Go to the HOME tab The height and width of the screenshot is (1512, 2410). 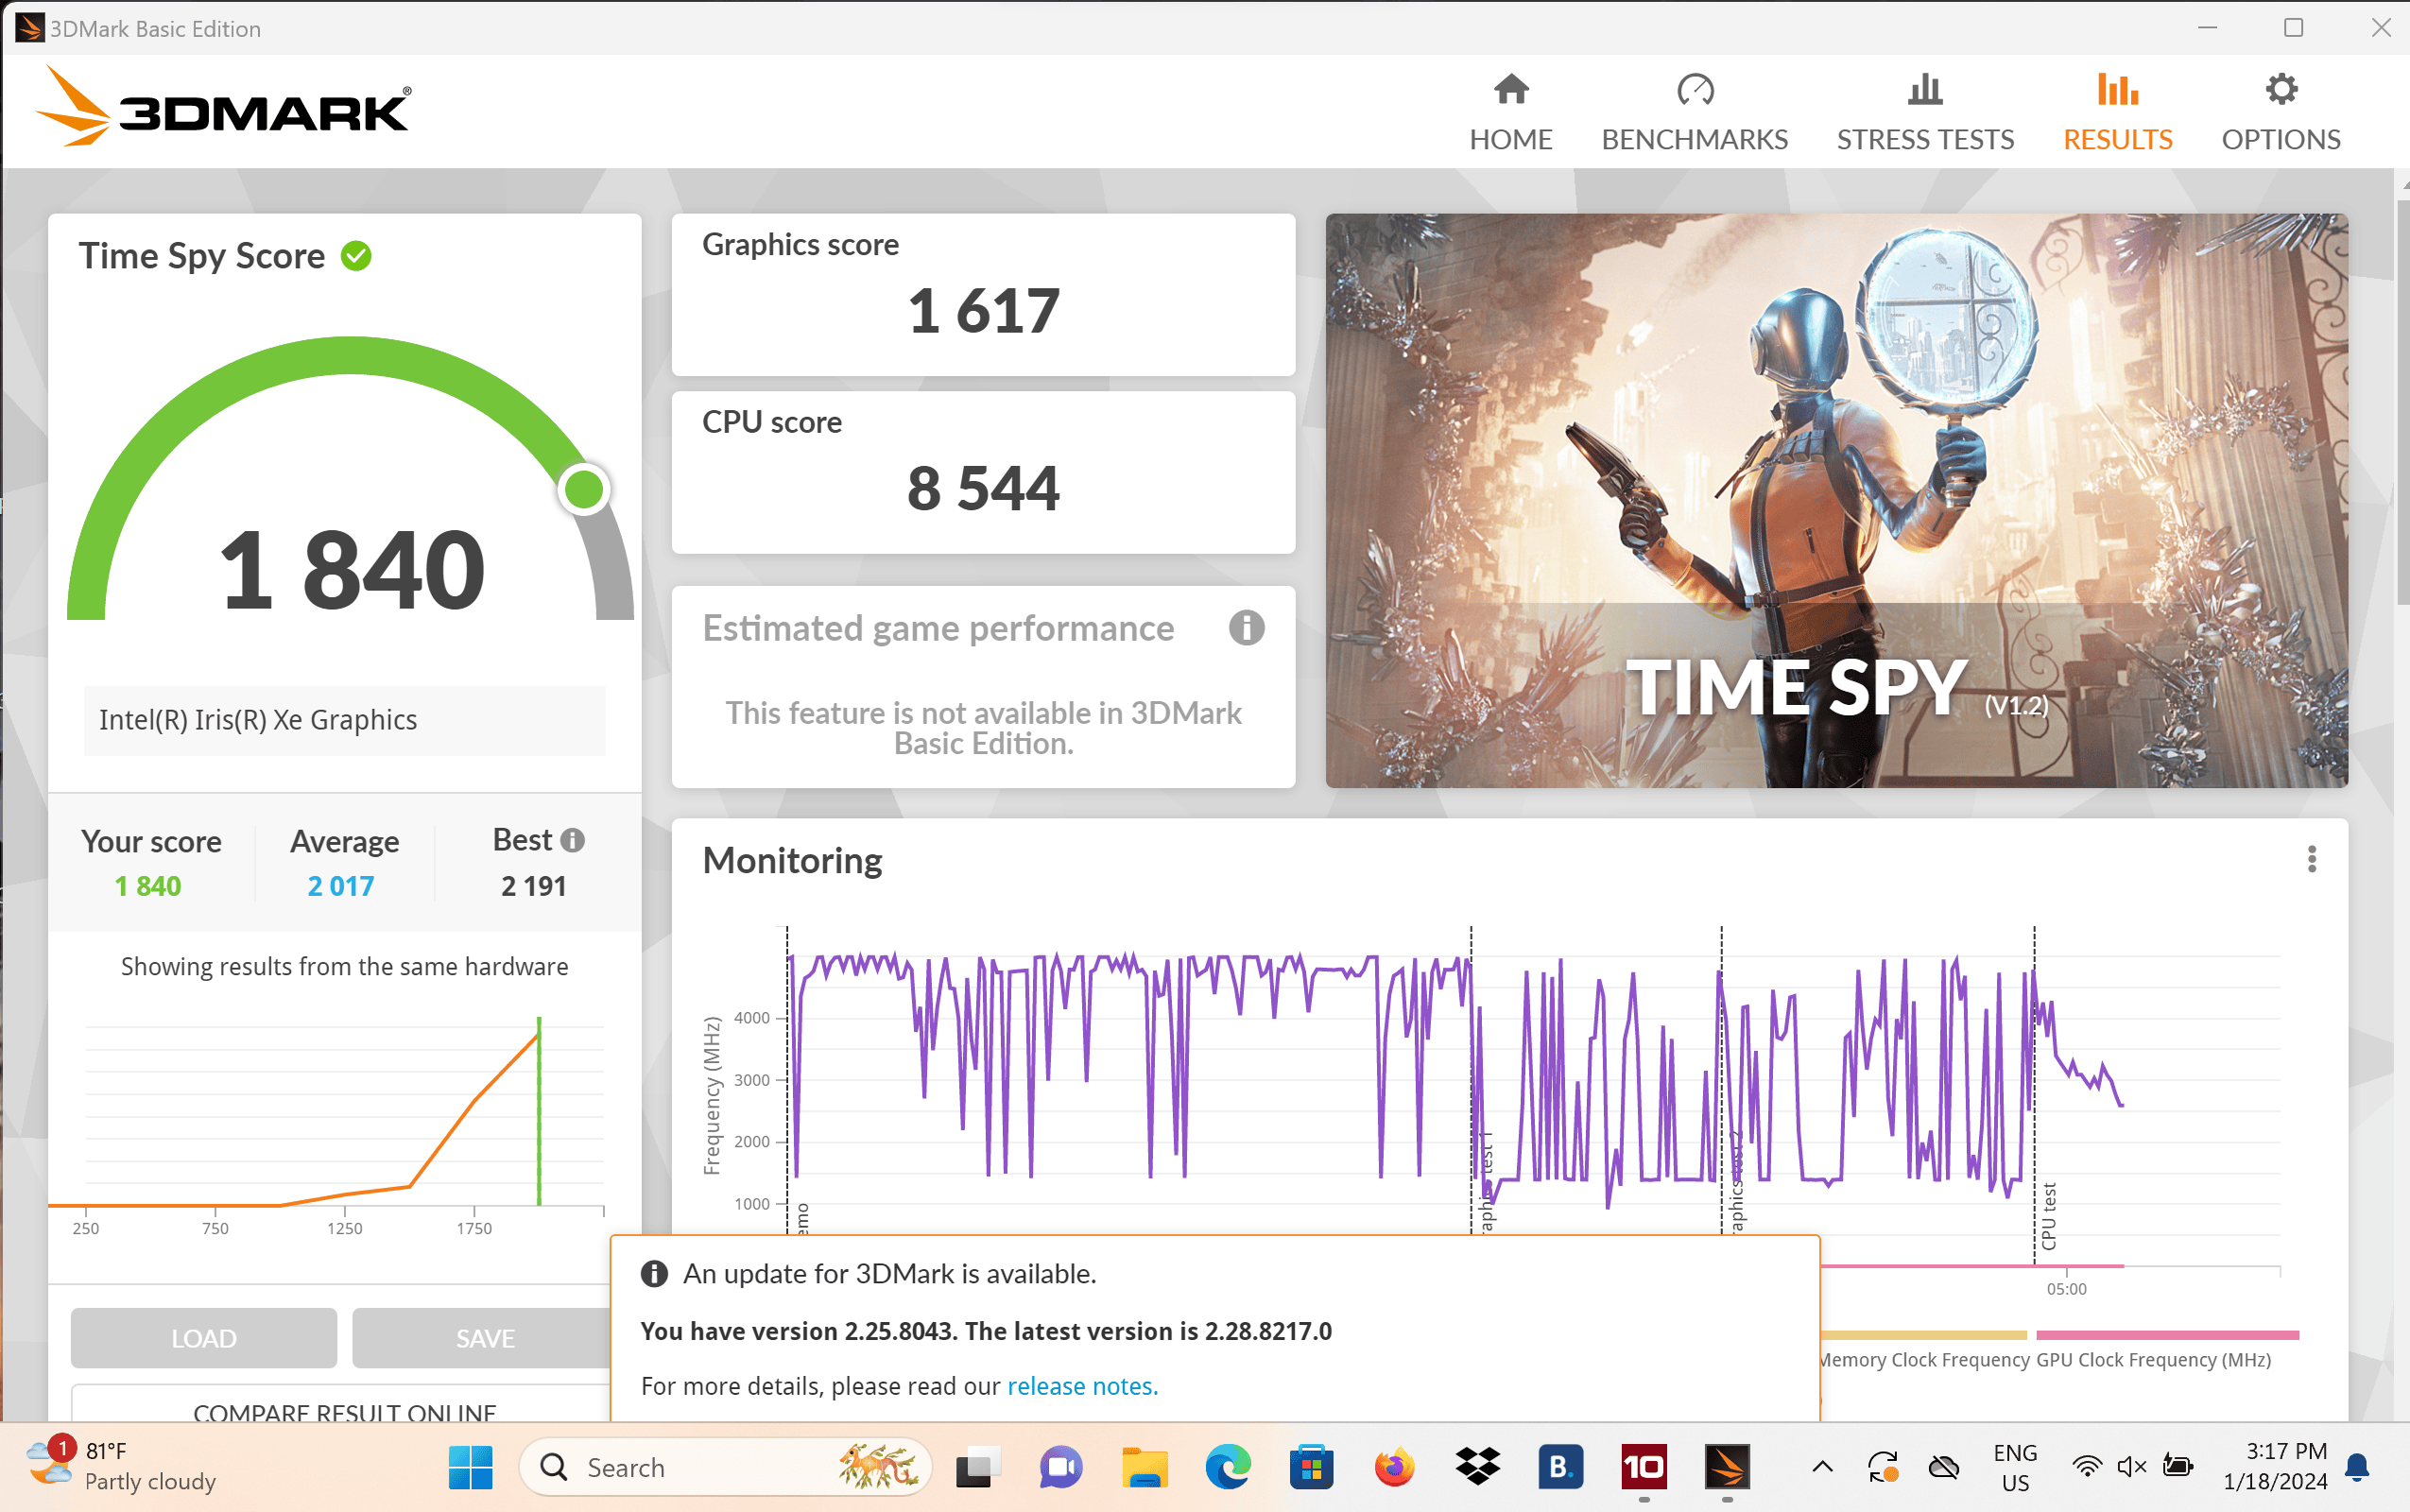pyautogui.click(x=1510, y=113)
